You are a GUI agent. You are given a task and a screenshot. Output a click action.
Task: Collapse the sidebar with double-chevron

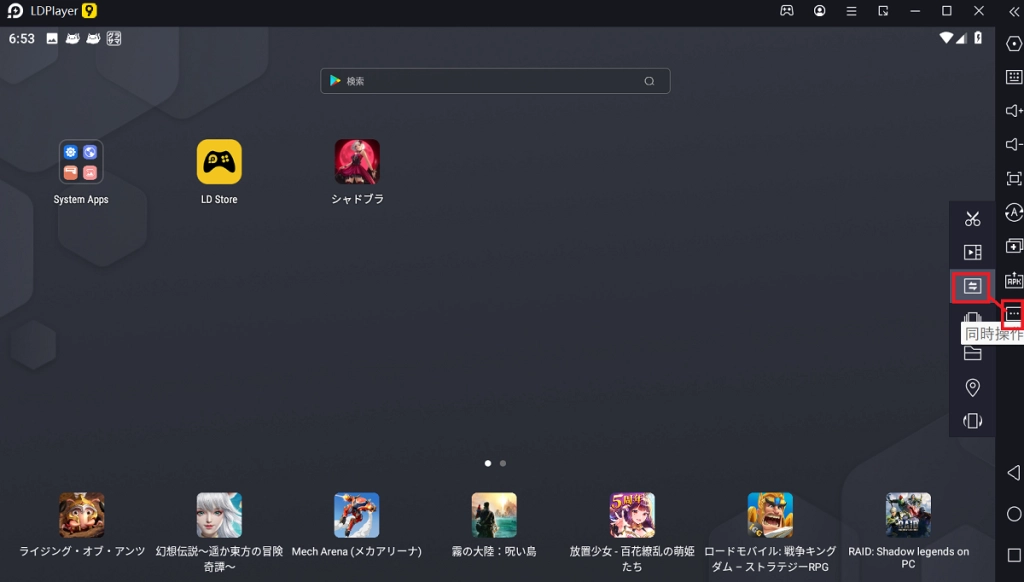[1014, 11]
